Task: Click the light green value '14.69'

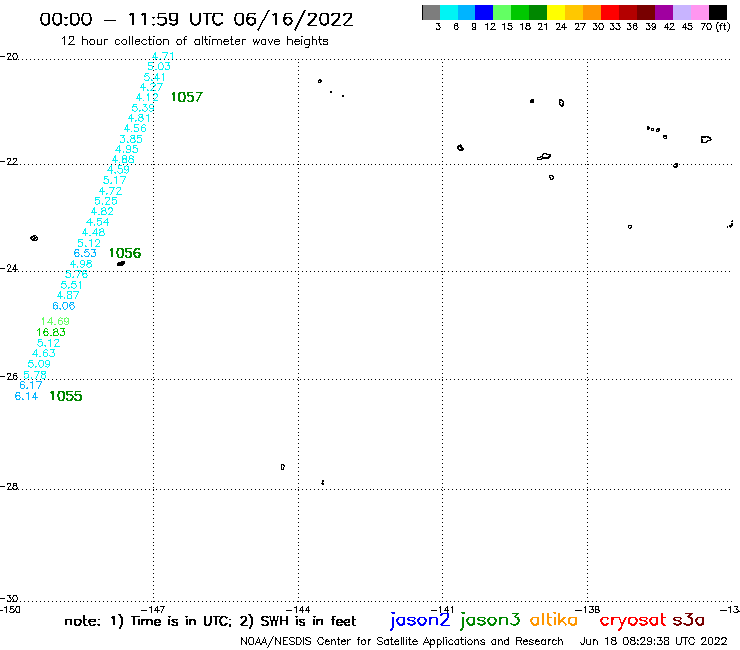Action: click(55, 321)
